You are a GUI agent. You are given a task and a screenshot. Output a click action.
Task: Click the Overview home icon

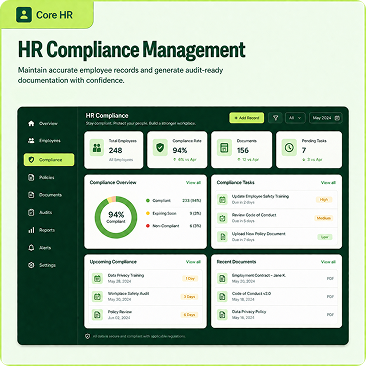pos(31,123)
